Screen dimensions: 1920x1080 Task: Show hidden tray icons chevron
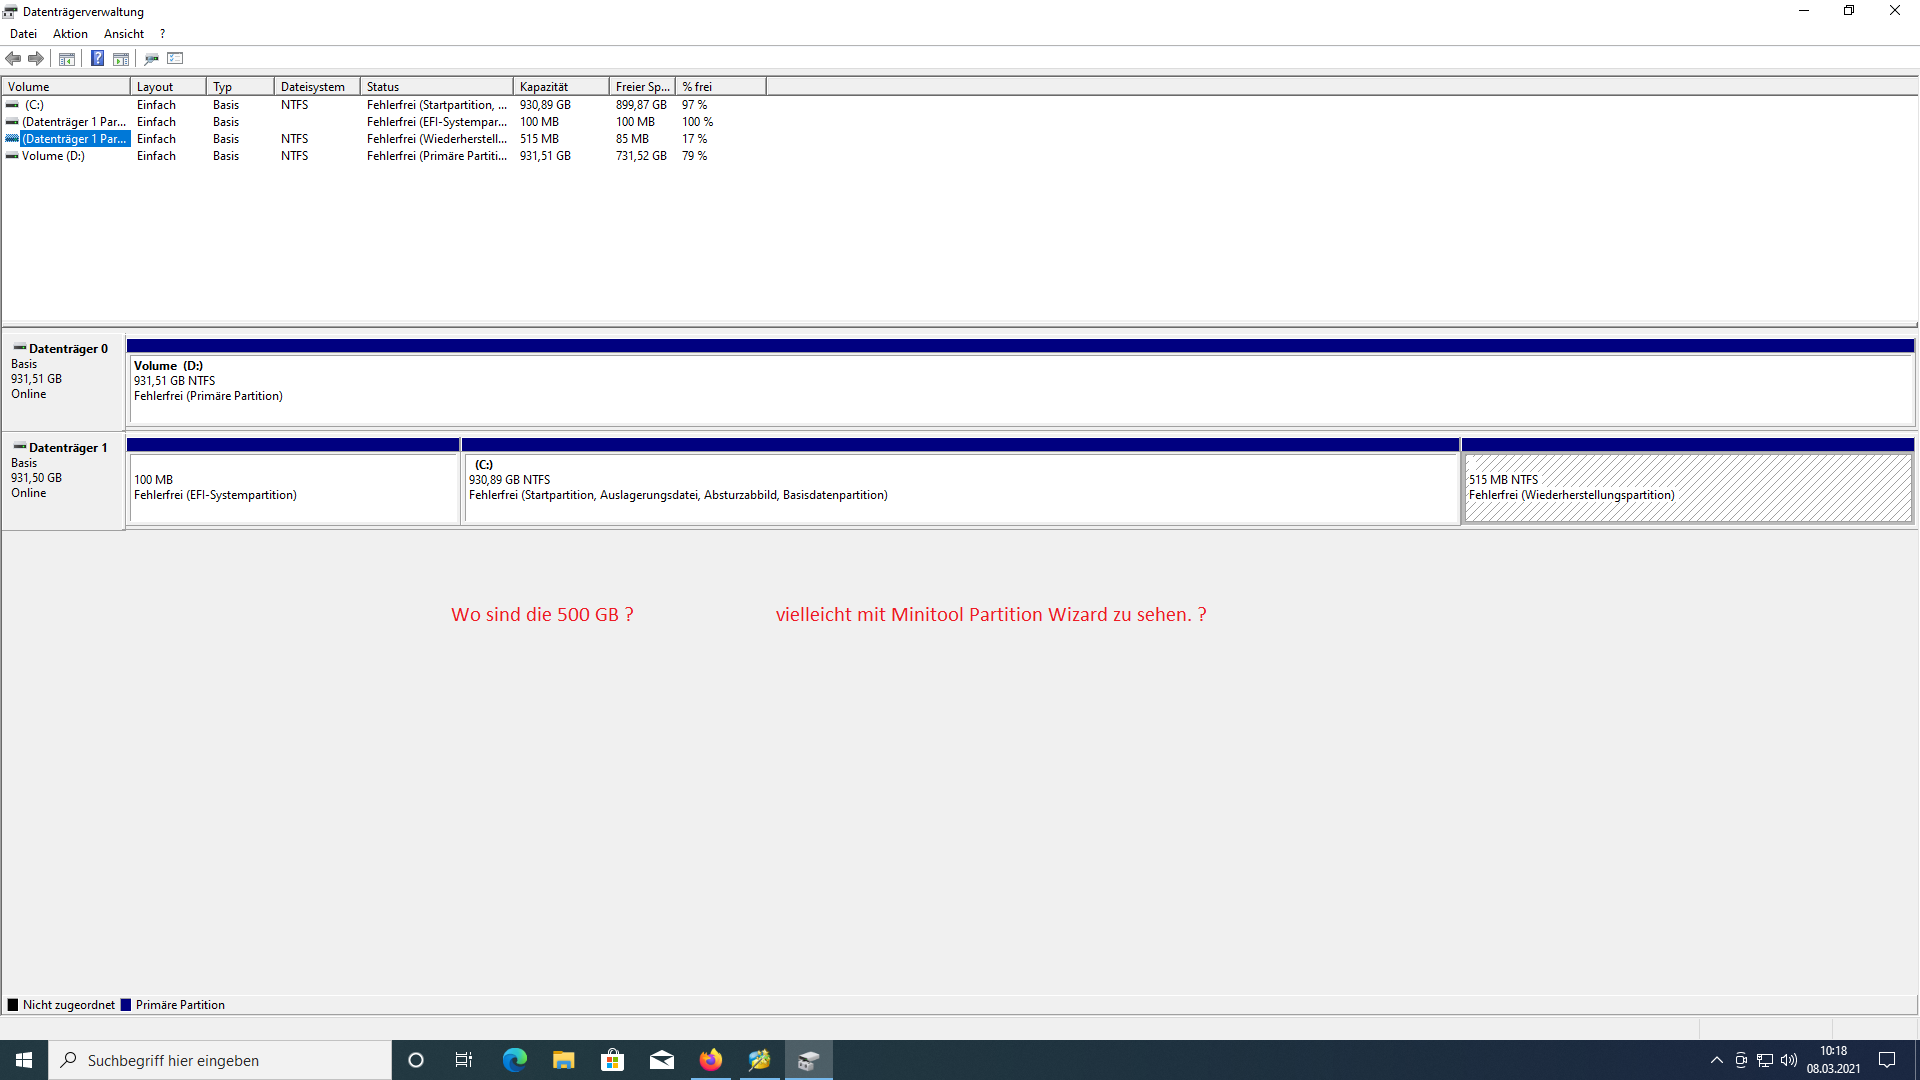pos(1716,1060)
